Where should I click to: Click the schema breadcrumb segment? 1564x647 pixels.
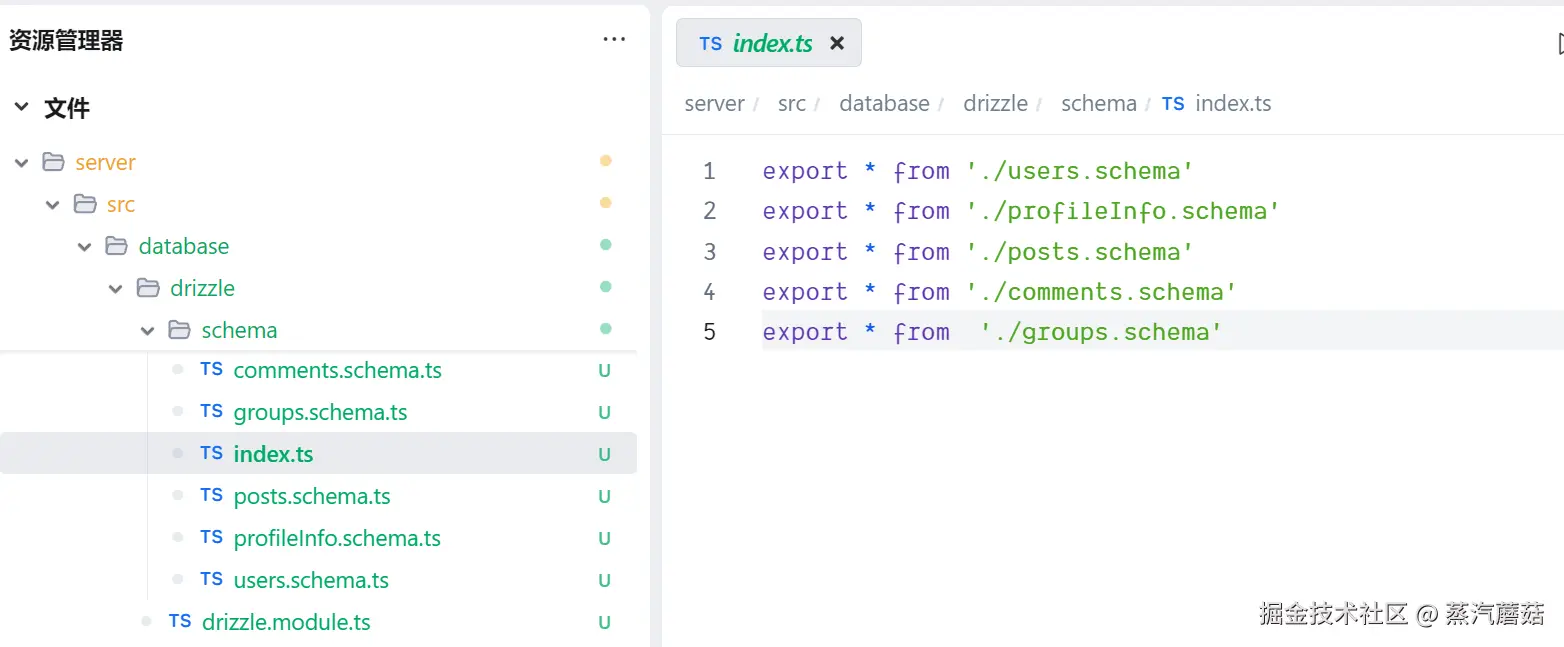(x=1098, y=104)
